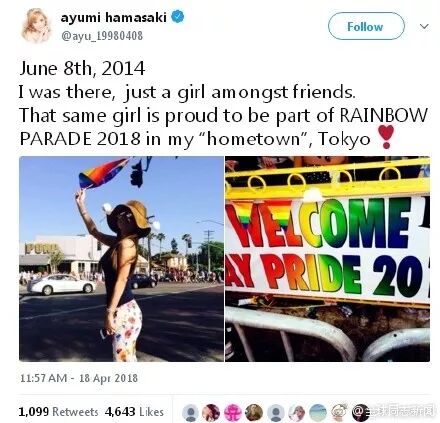Open photo of girl waving rainbow flag
The width and height of the screenshot is (440, 423).
(121, 259)
